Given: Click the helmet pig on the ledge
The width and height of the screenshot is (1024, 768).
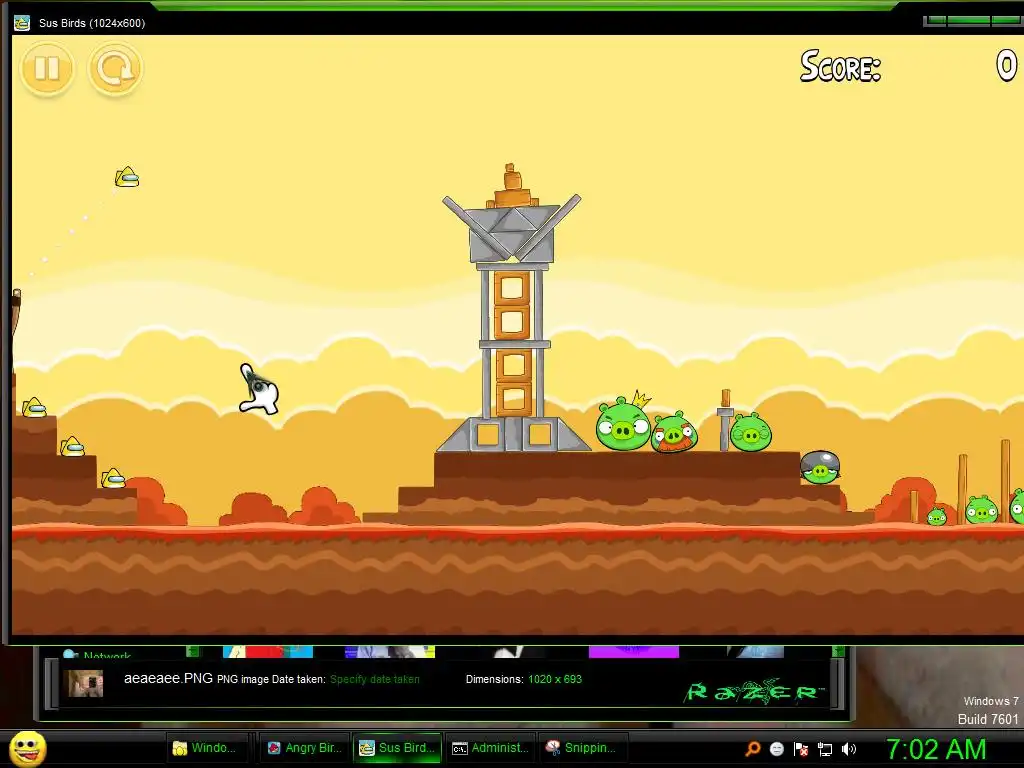Looking at the screenshot, I should [x=820, y=467].
